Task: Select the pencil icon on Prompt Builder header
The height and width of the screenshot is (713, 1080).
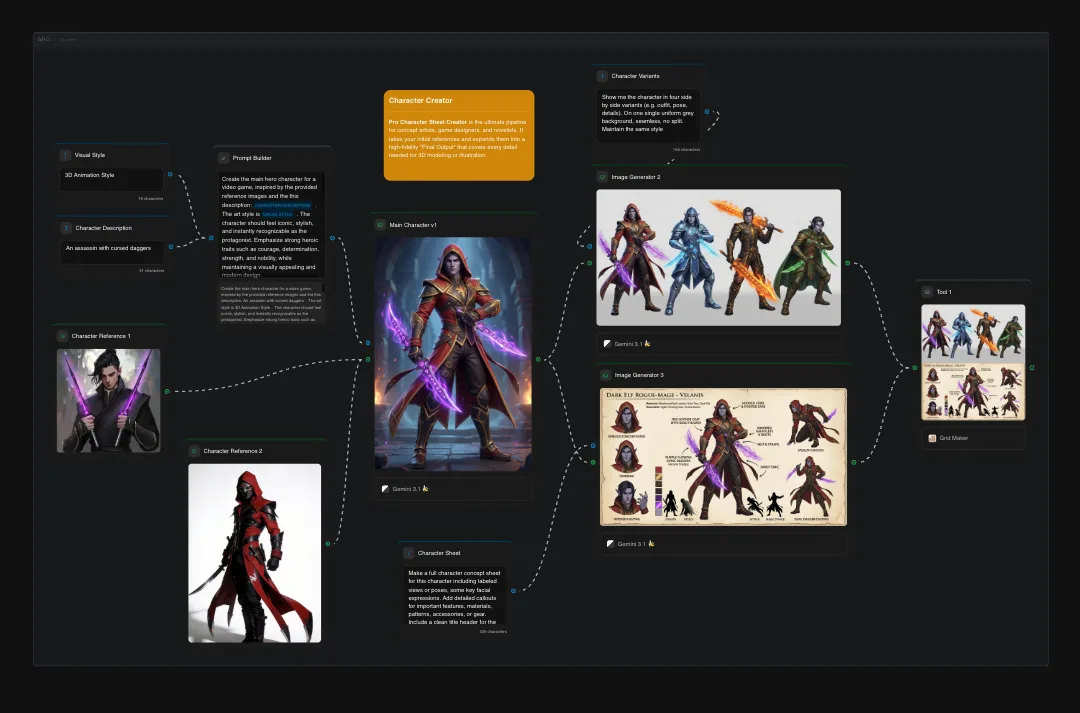Action: [x=222, y=157]
